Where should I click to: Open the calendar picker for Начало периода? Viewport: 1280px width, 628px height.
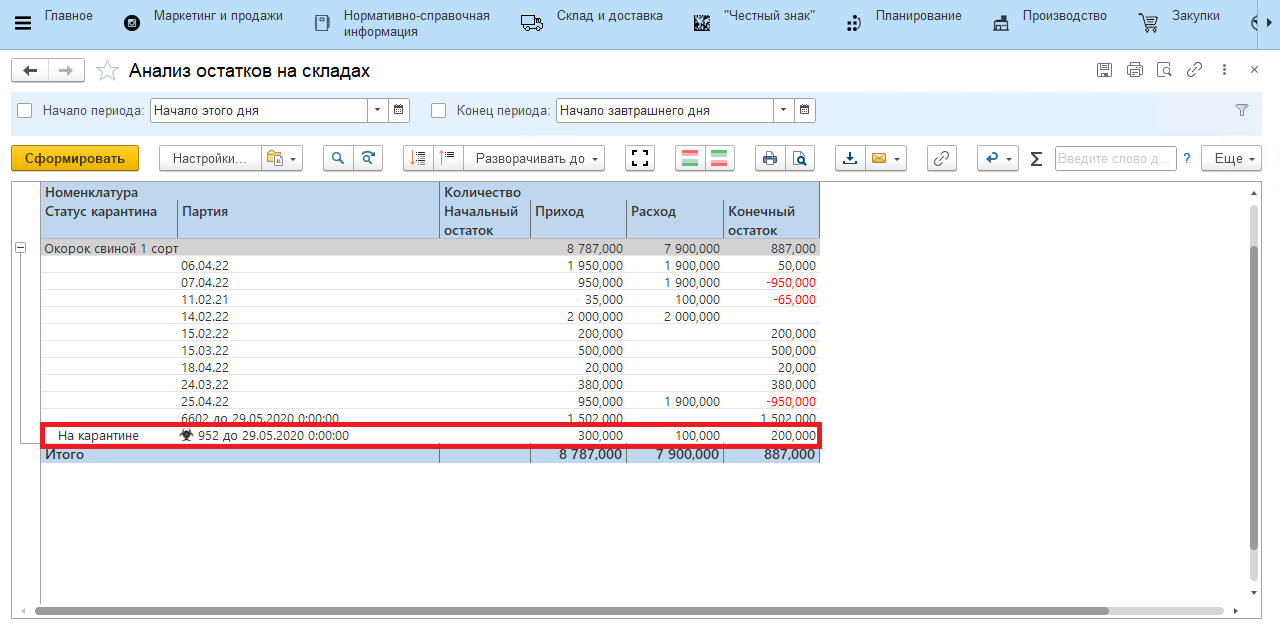pyautogui.click(x=398, y=111)
